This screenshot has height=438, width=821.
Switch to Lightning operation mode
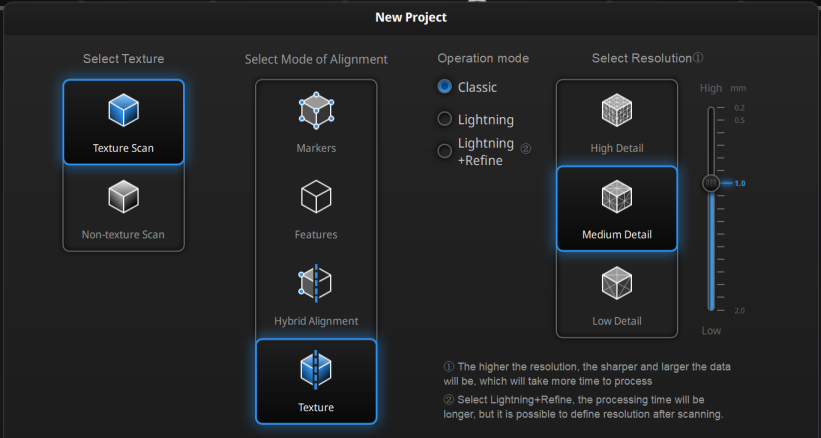coord(445,119)
